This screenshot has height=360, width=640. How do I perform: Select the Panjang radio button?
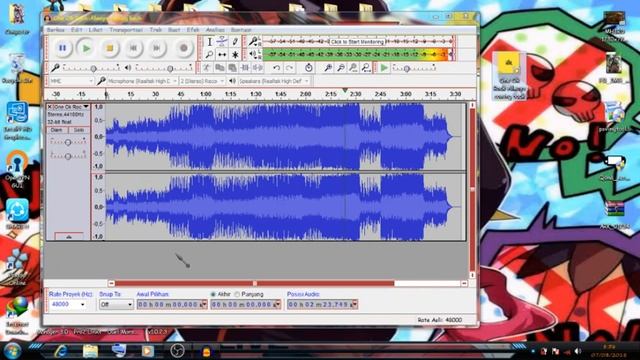point(237,294)
